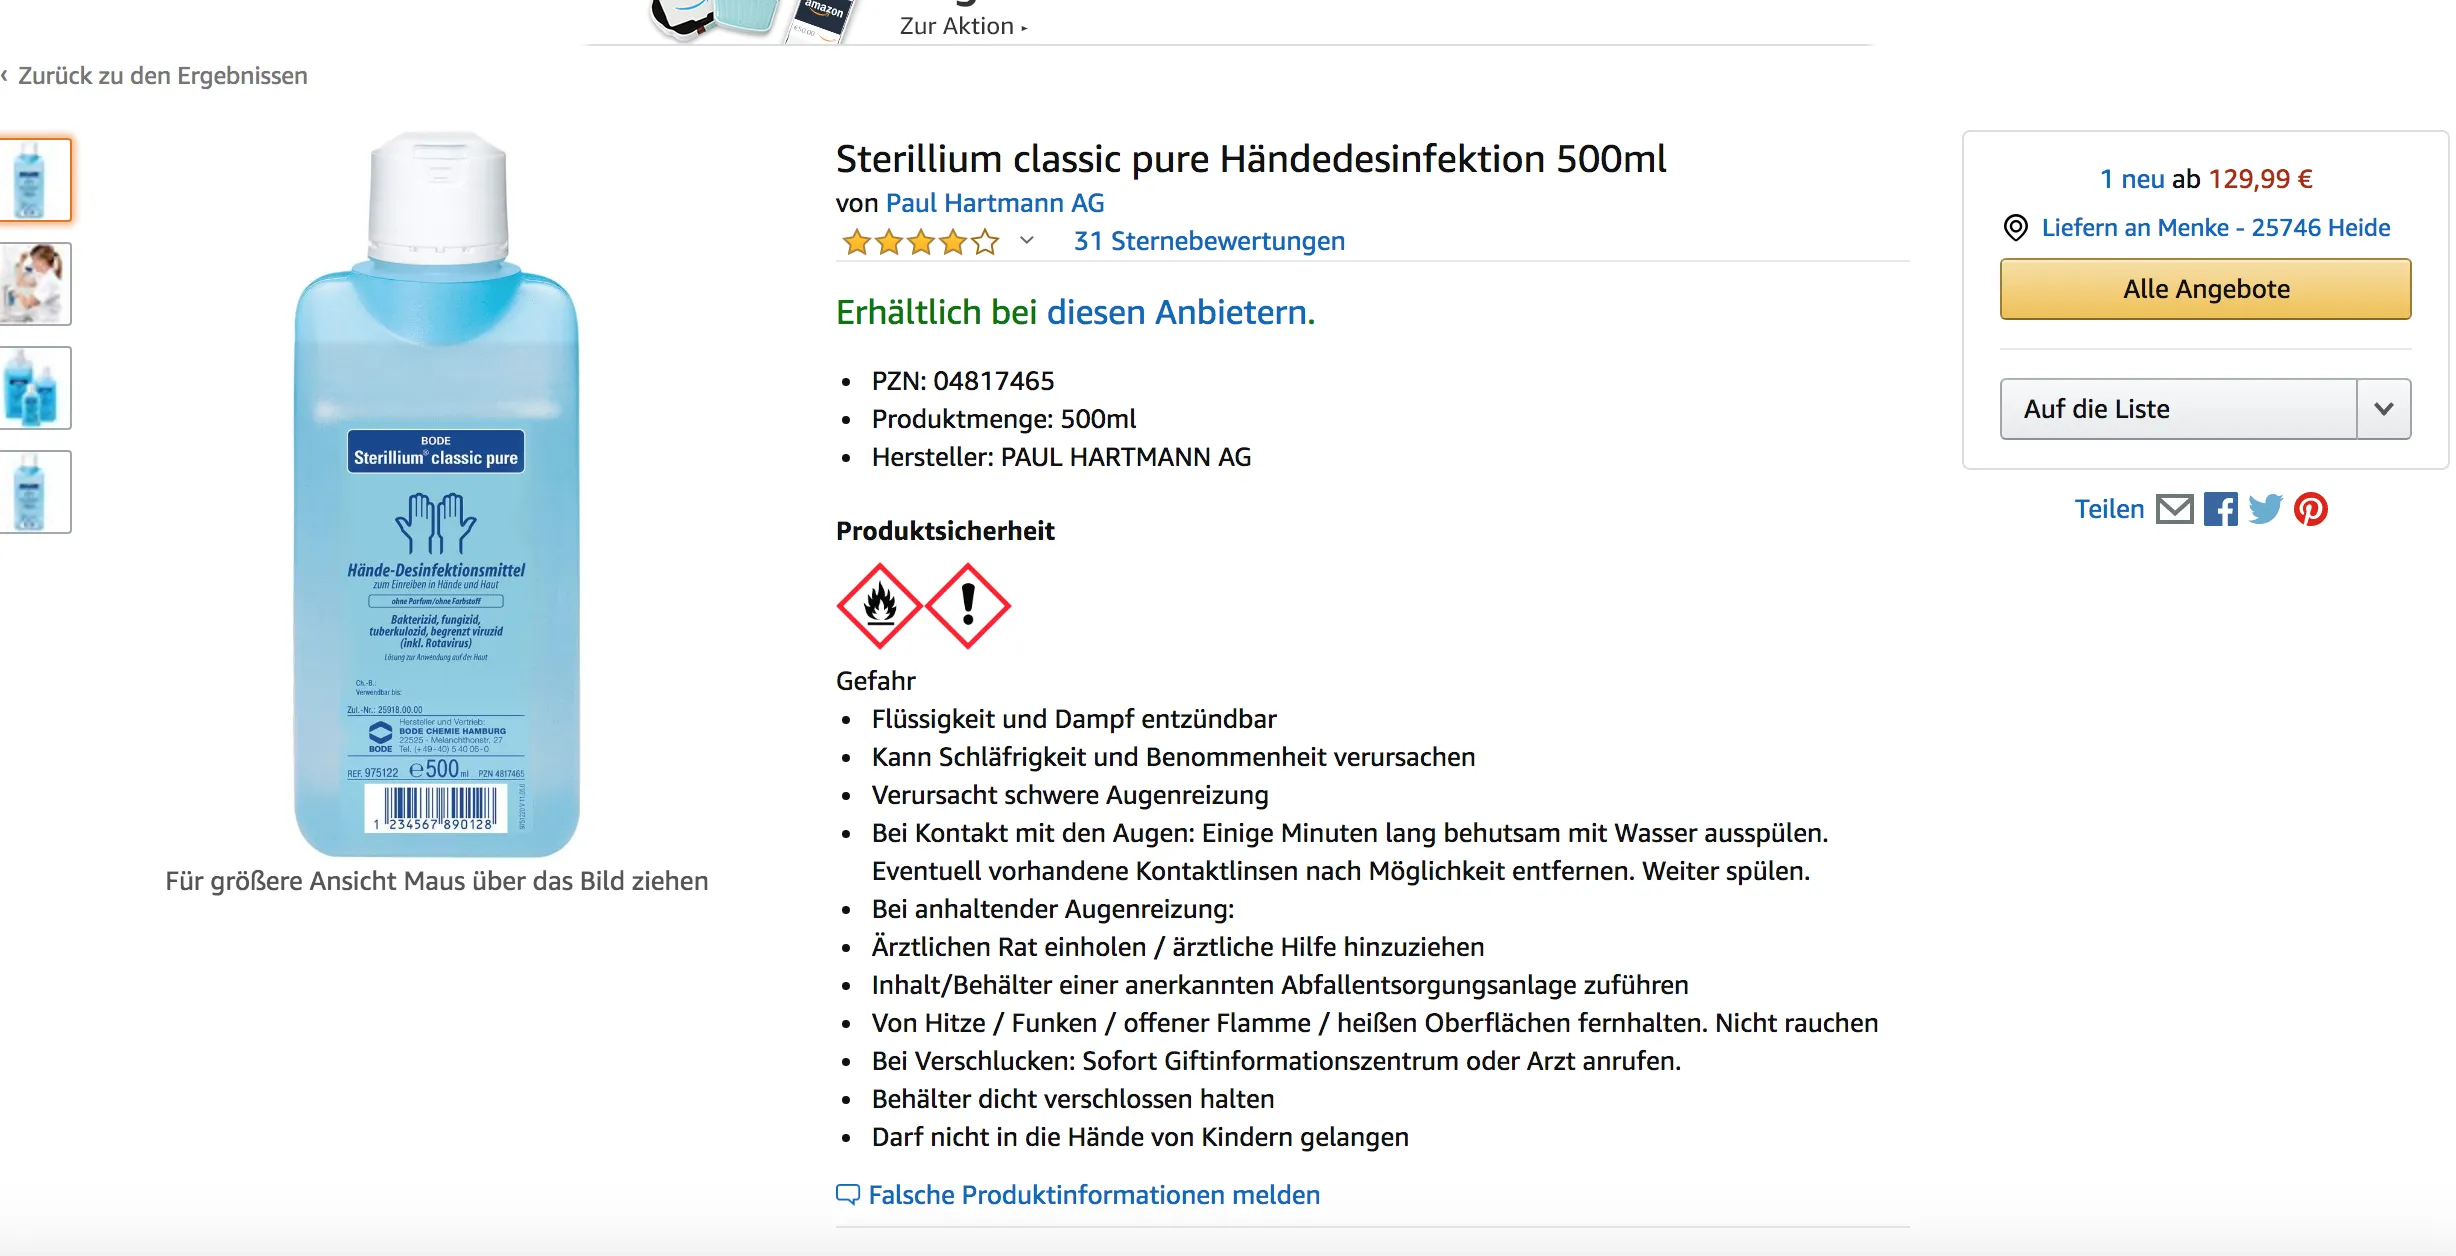View the 31 Sternebewertungen reviews
Screen dimensions: 2456x1256
[1209, 241]
